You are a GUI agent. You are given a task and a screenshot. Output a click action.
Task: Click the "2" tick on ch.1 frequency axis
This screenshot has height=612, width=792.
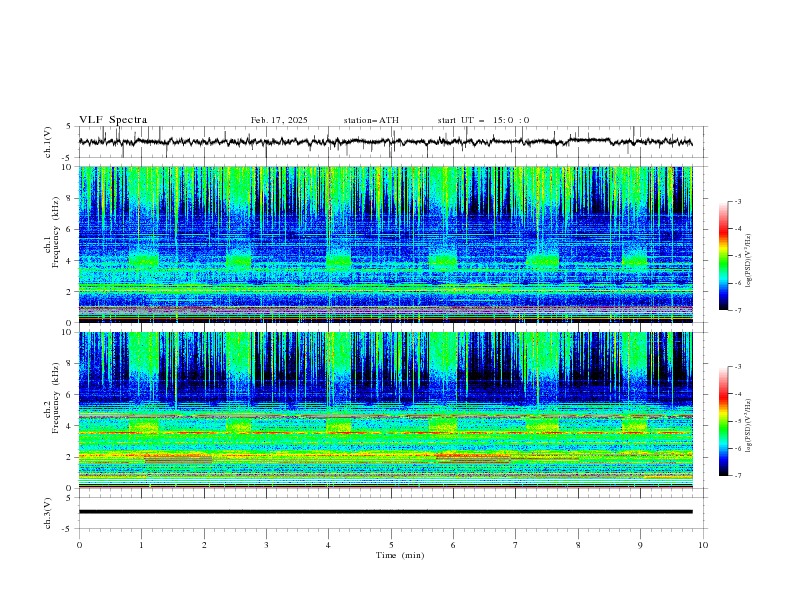pos(70,291)
